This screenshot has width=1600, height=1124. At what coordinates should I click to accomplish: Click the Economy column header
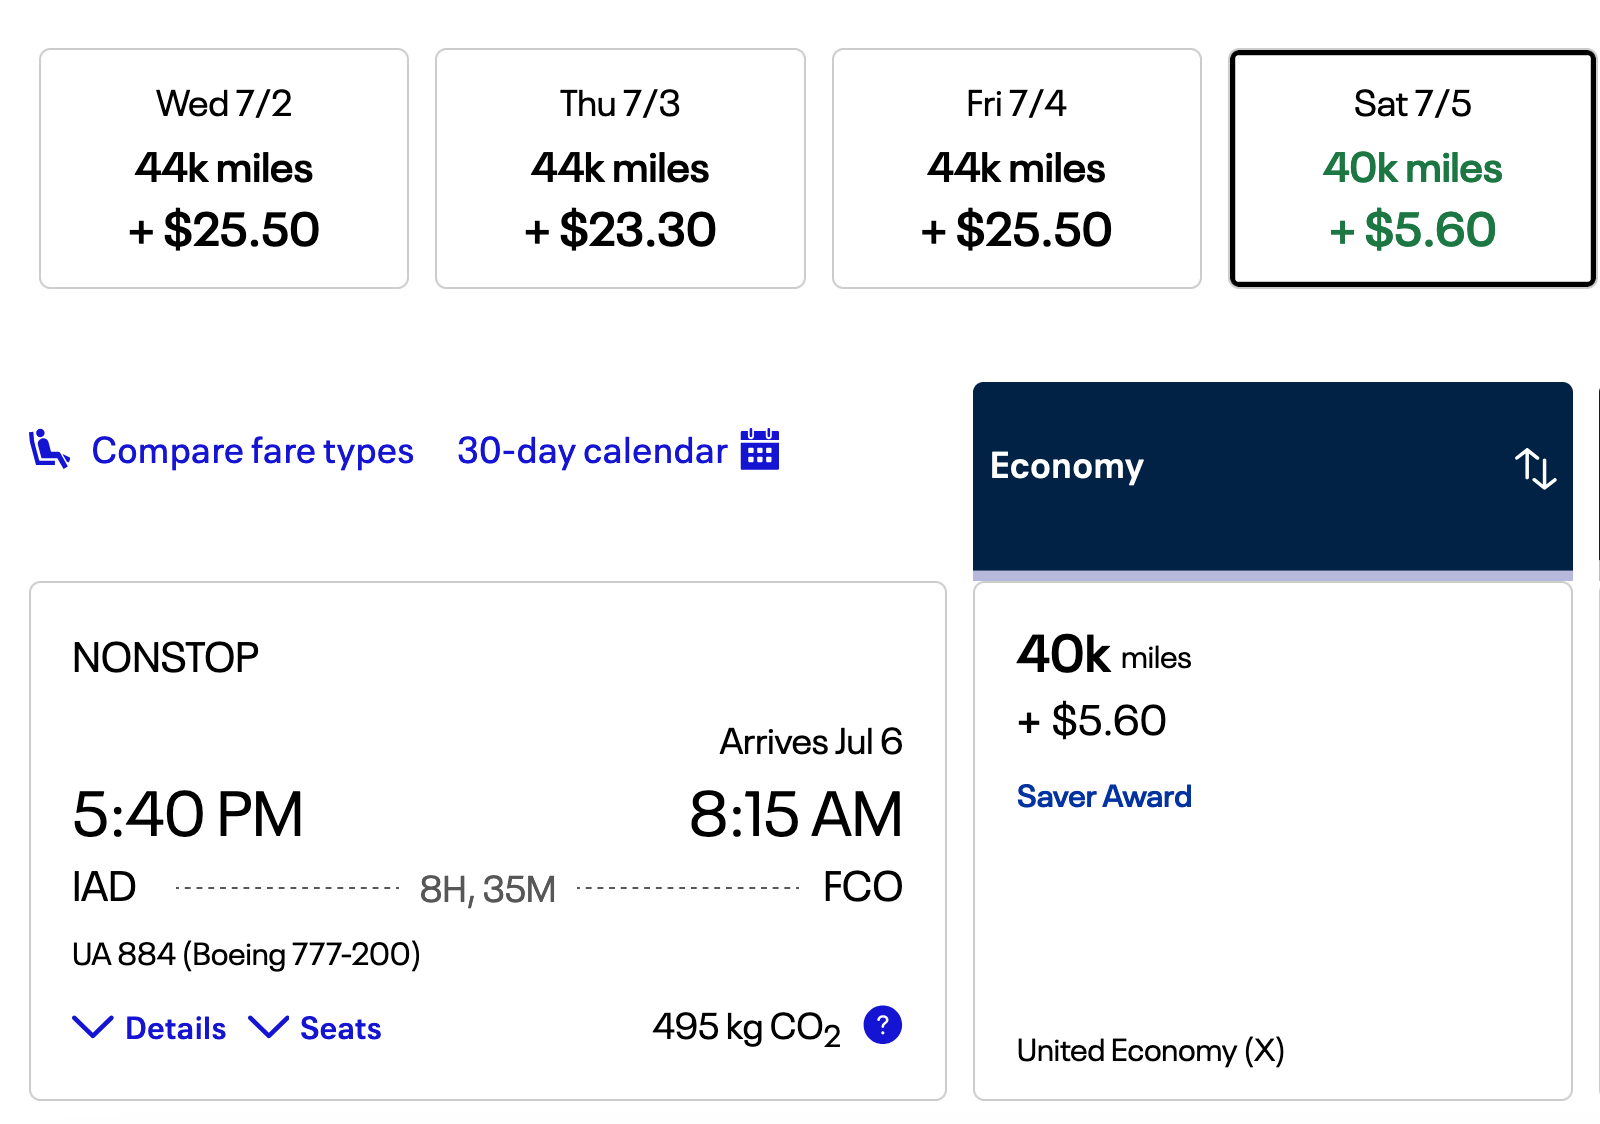[1066, 466]
